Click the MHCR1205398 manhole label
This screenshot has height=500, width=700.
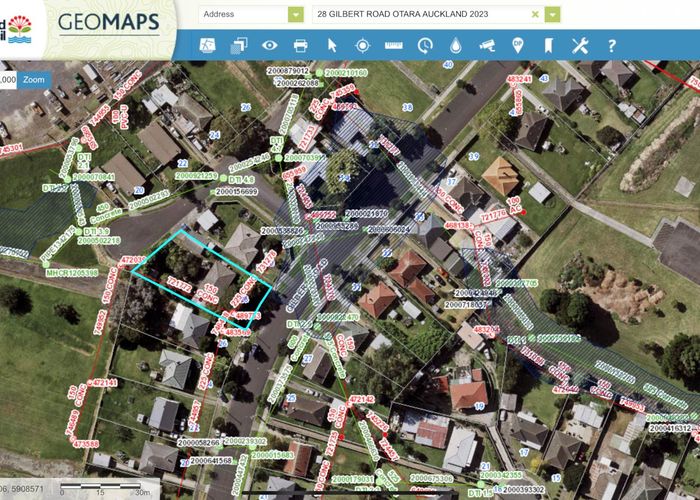(72, 272)
